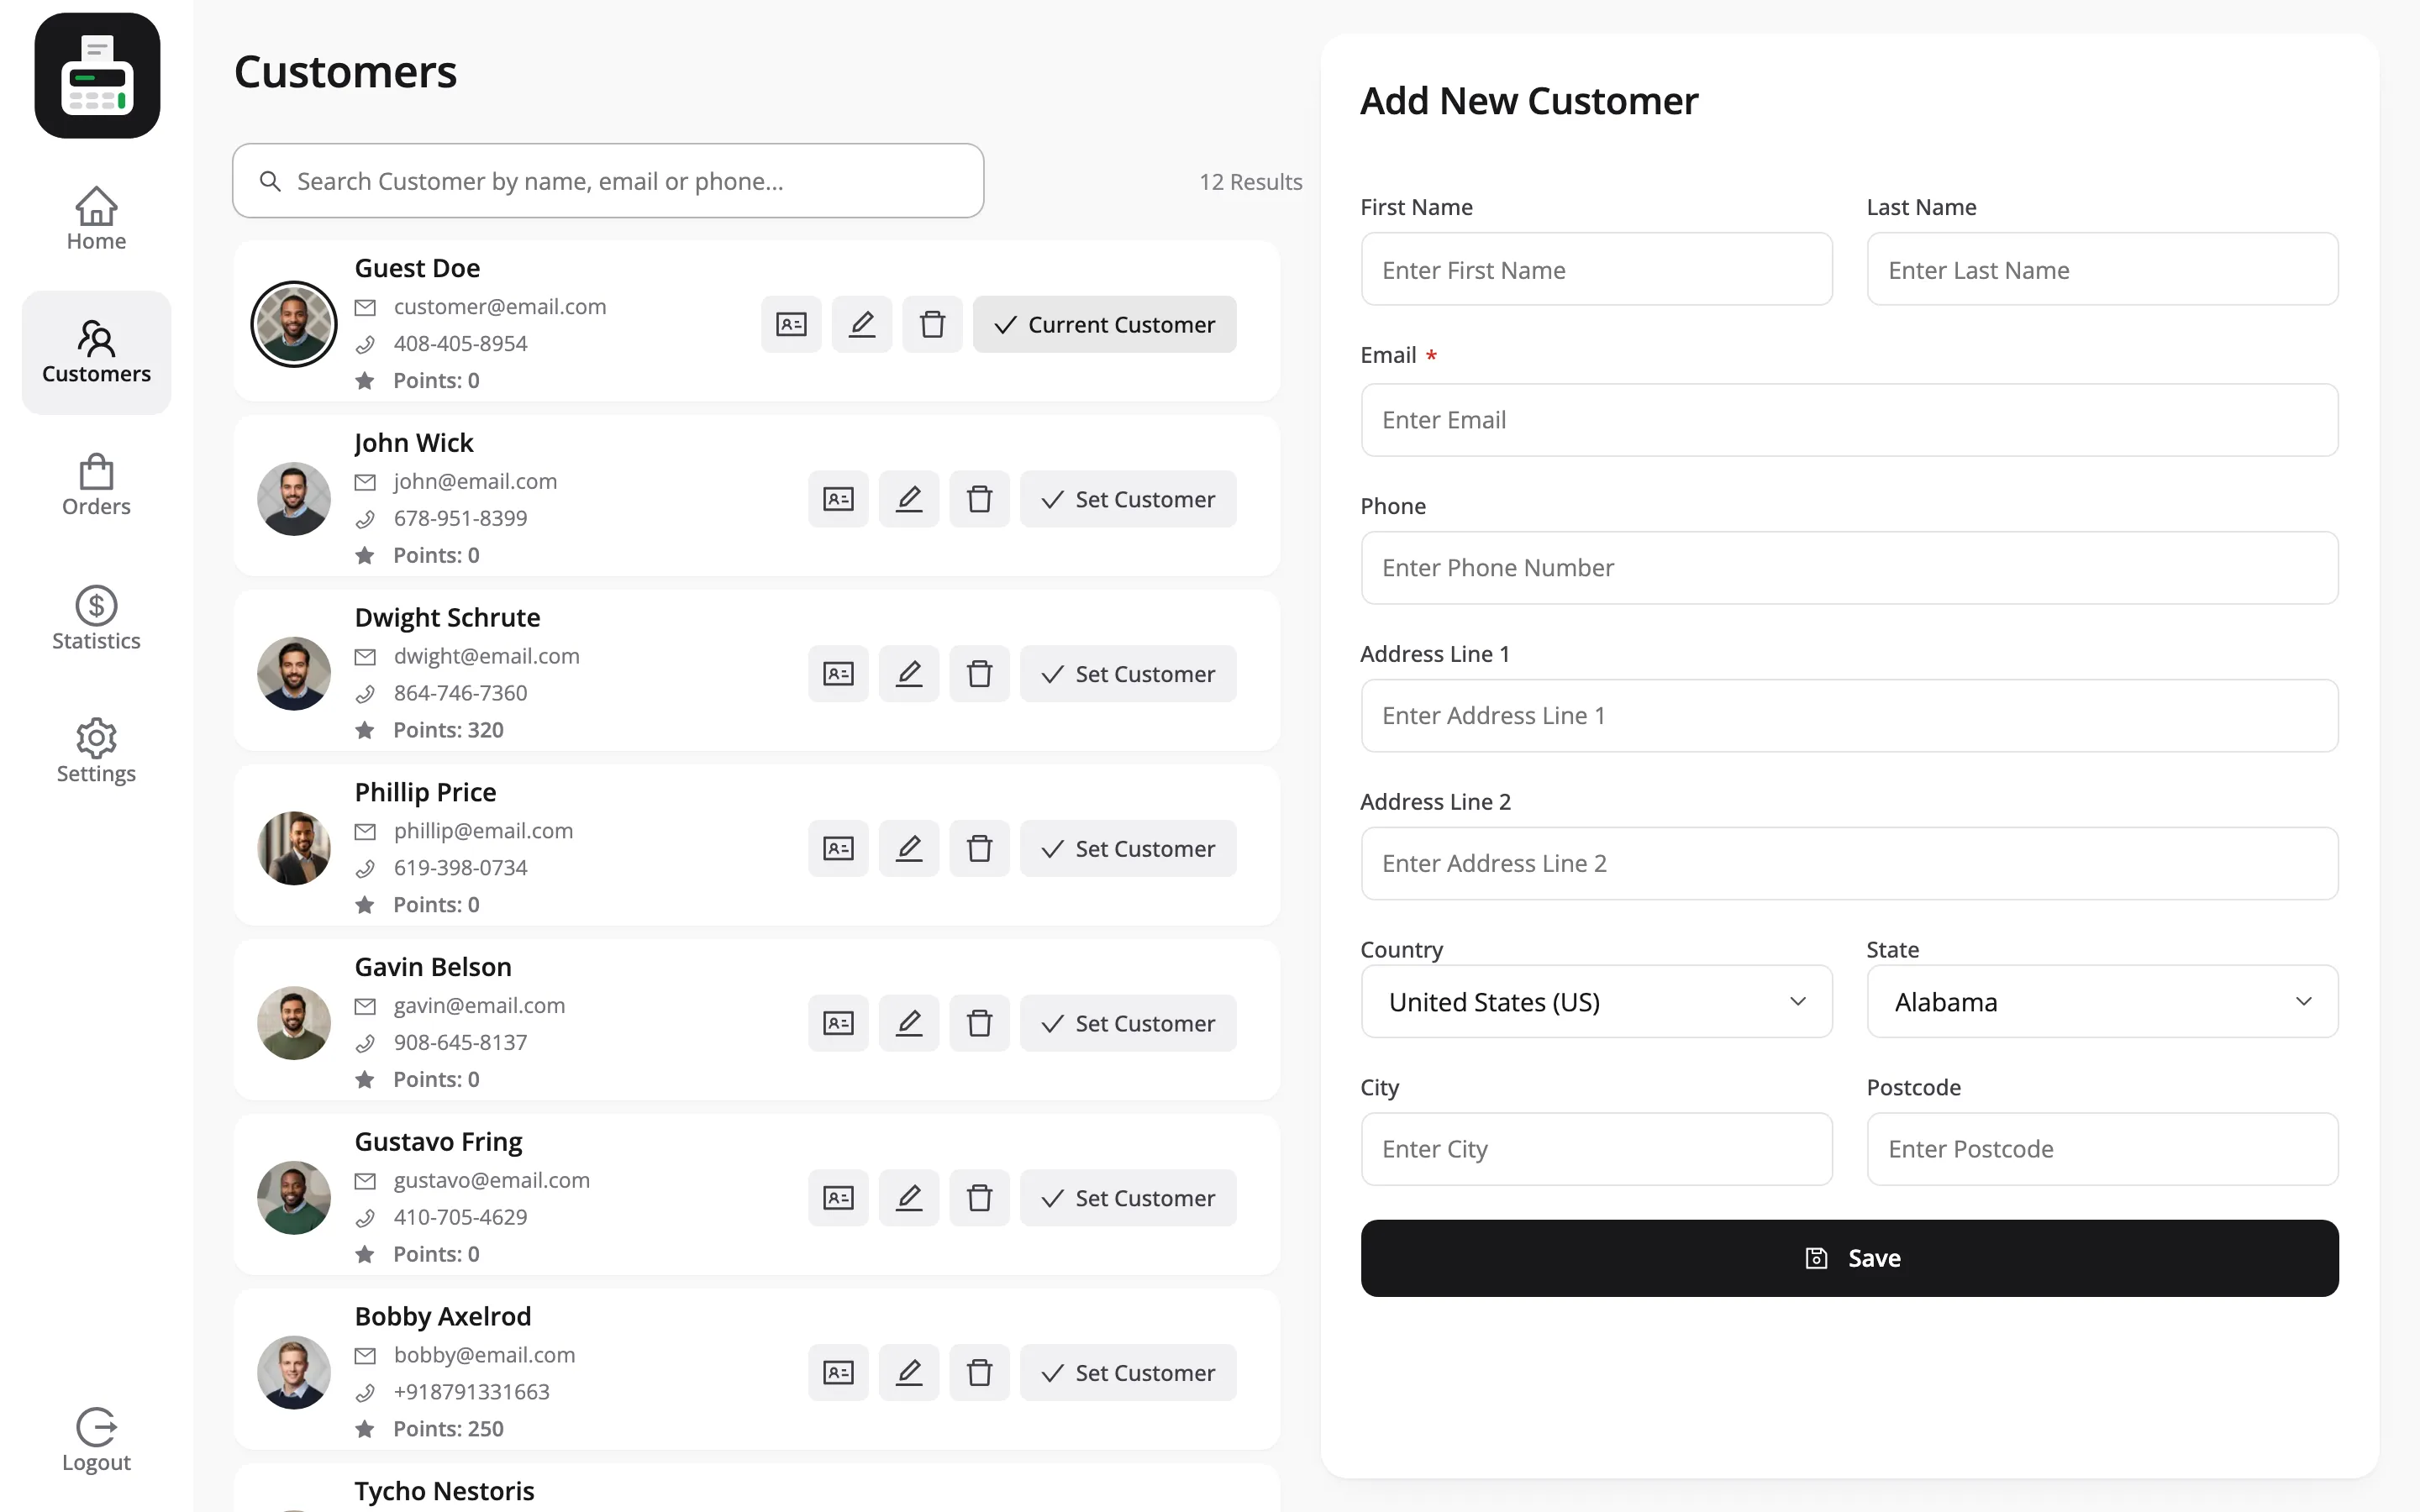Open Guest Doe's customer details card icon

tap(791, 324)
